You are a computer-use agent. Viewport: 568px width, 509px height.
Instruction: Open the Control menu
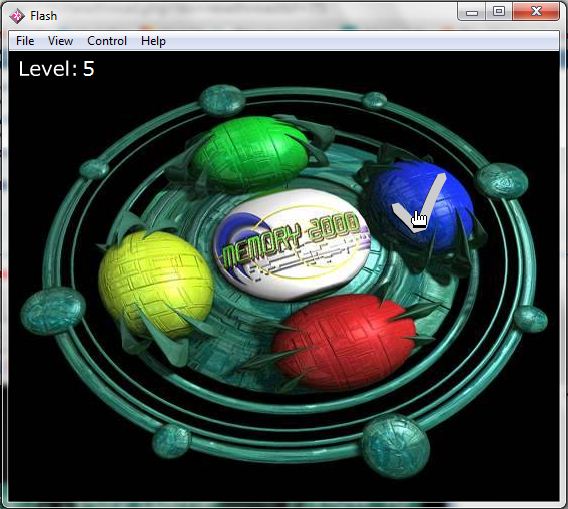click(x=107, y=41)
